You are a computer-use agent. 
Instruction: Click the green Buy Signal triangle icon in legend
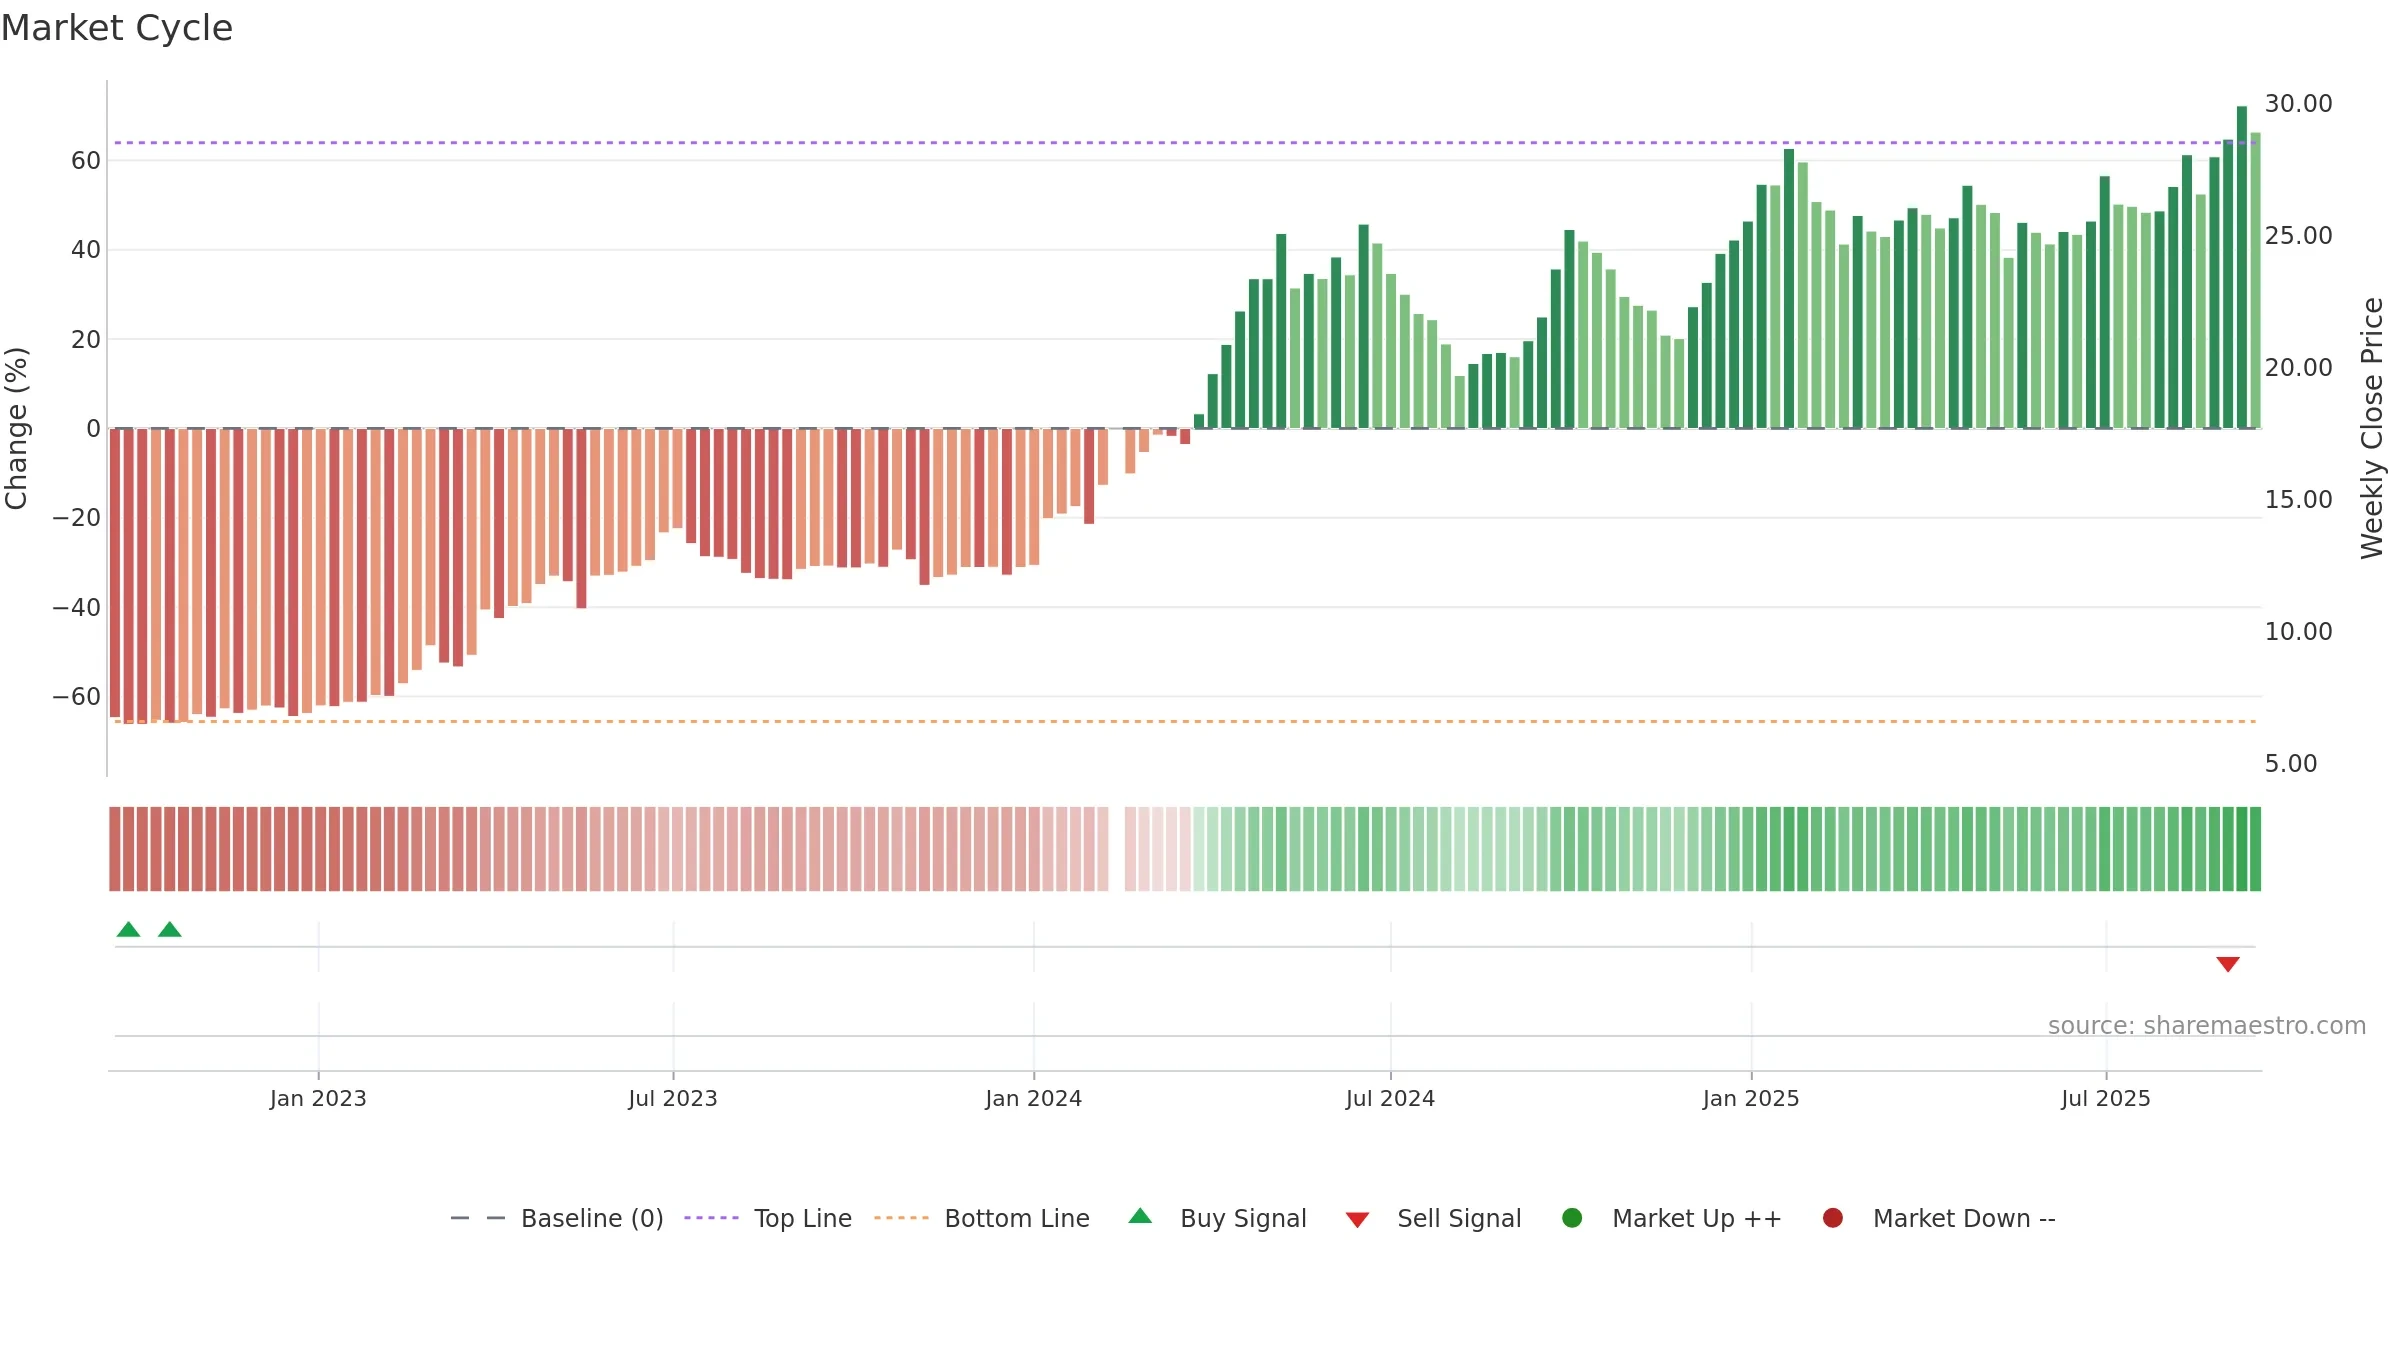[x=1140, y=1216]
